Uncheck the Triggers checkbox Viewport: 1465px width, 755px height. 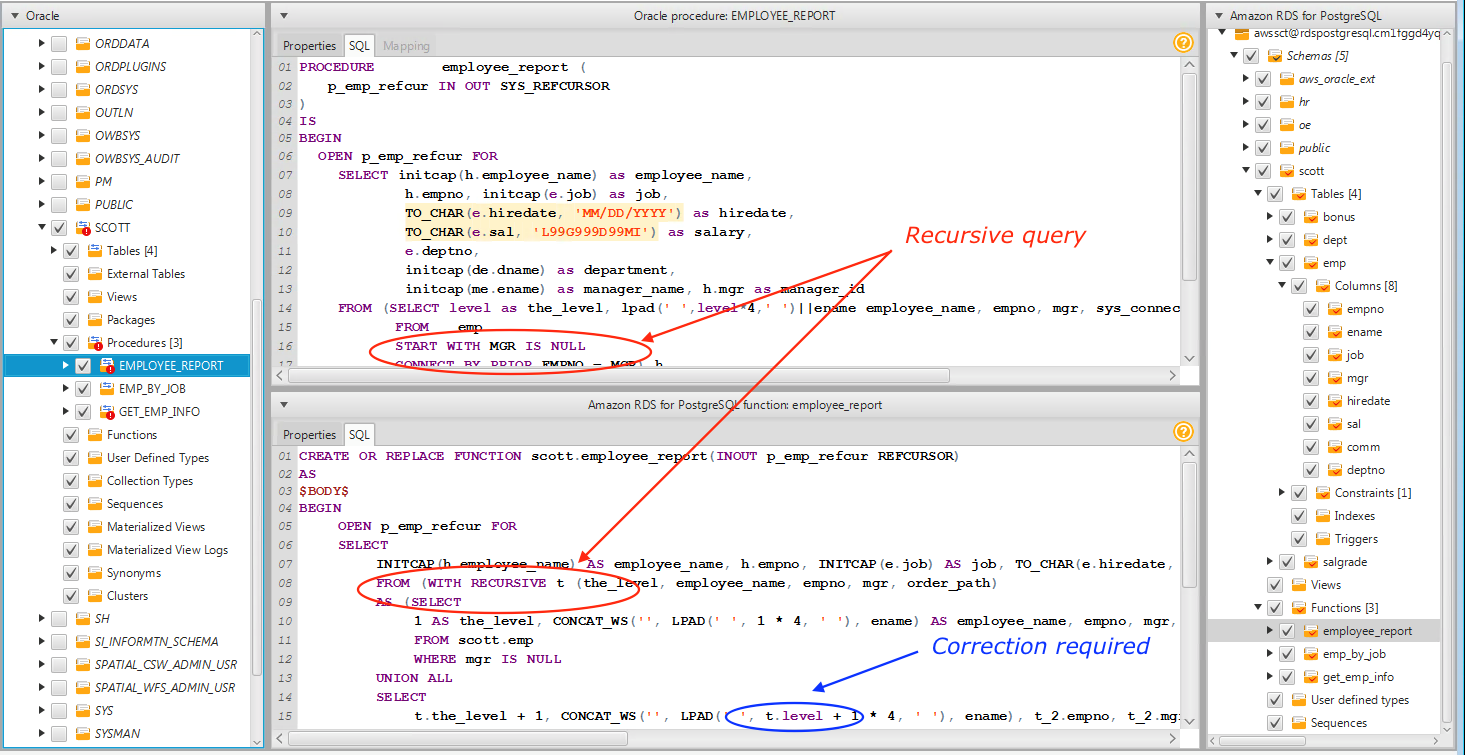pos(1299,539)
